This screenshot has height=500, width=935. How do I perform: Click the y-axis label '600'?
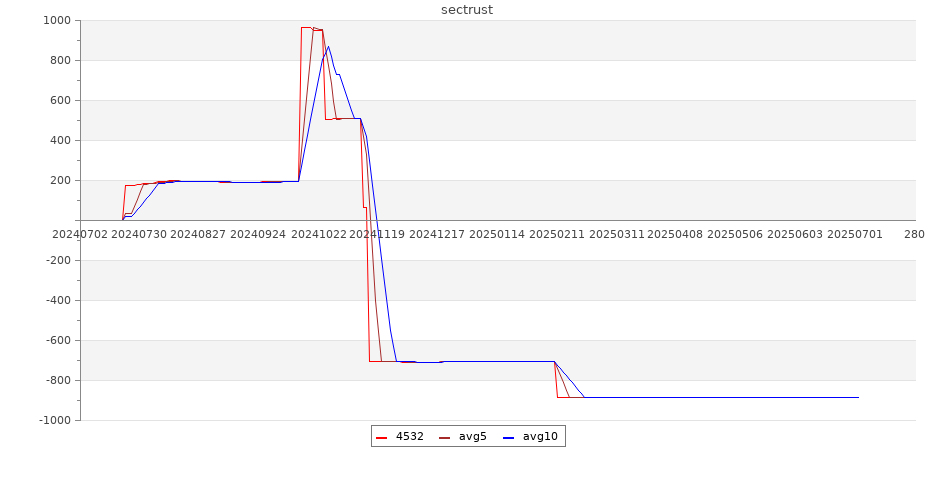click(x=61, y=100)
